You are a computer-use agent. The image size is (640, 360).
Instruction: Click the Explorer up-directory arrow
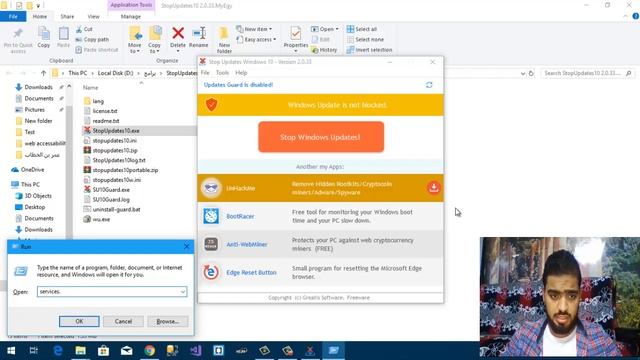pyautogui.click(x=43, y=73)
